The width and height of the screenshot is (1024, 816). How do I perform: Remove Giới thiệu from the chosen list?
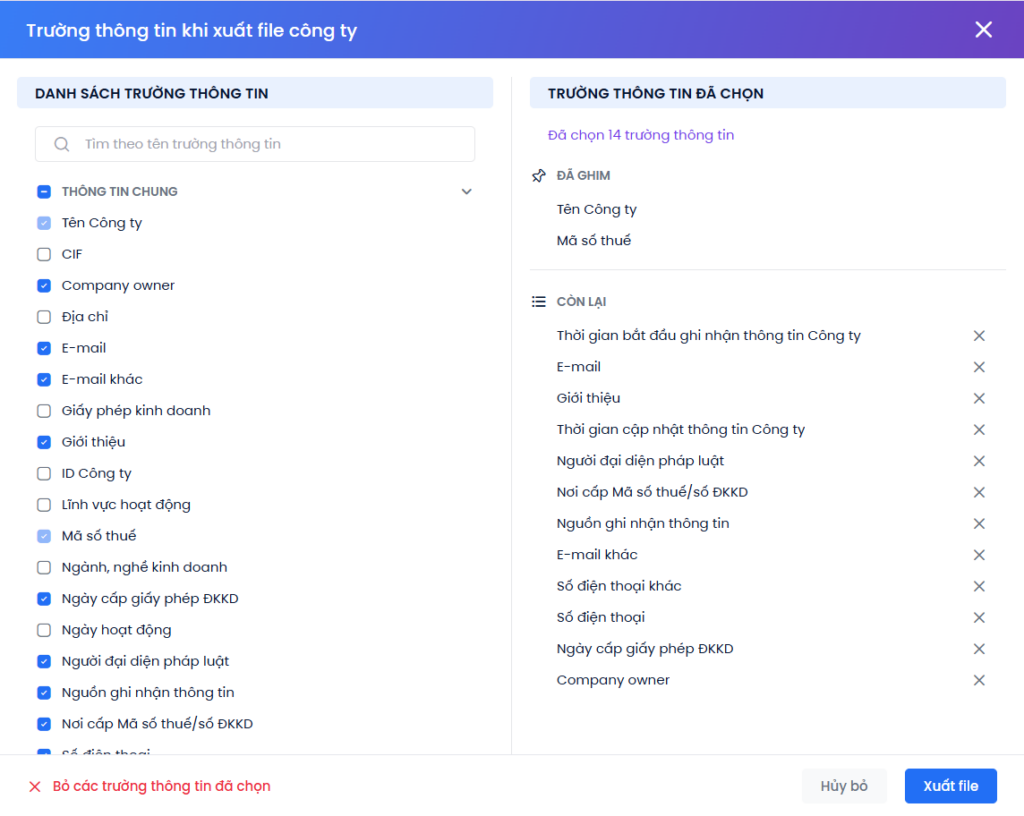(x=978, y=398)
